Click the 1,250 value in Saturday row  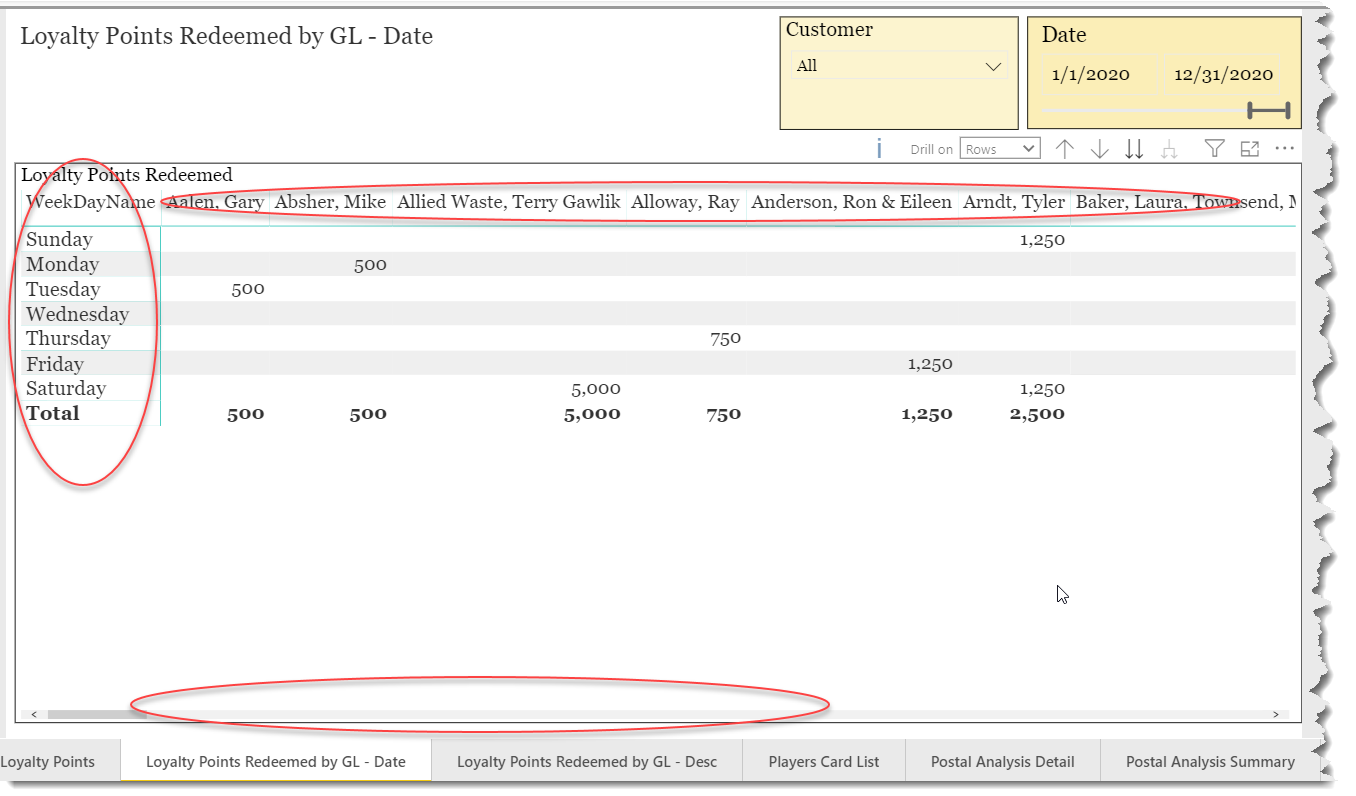coord(1042,389)
